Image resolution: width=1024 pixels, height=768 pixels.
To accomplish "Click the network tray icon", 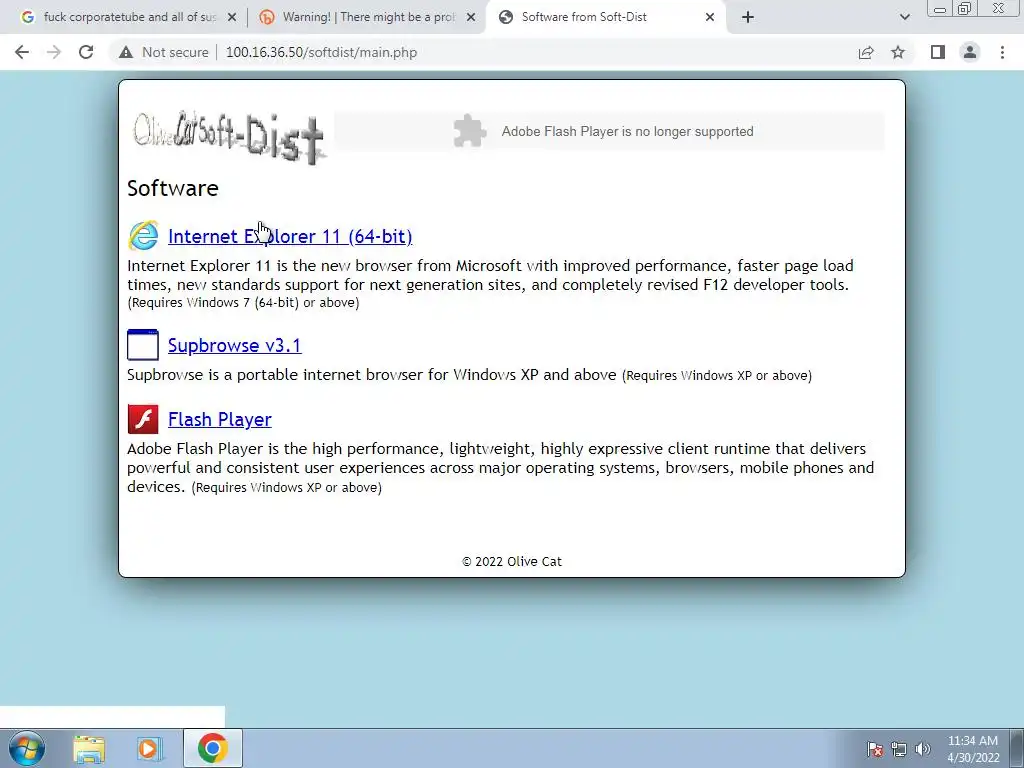I will coord(899,749).
